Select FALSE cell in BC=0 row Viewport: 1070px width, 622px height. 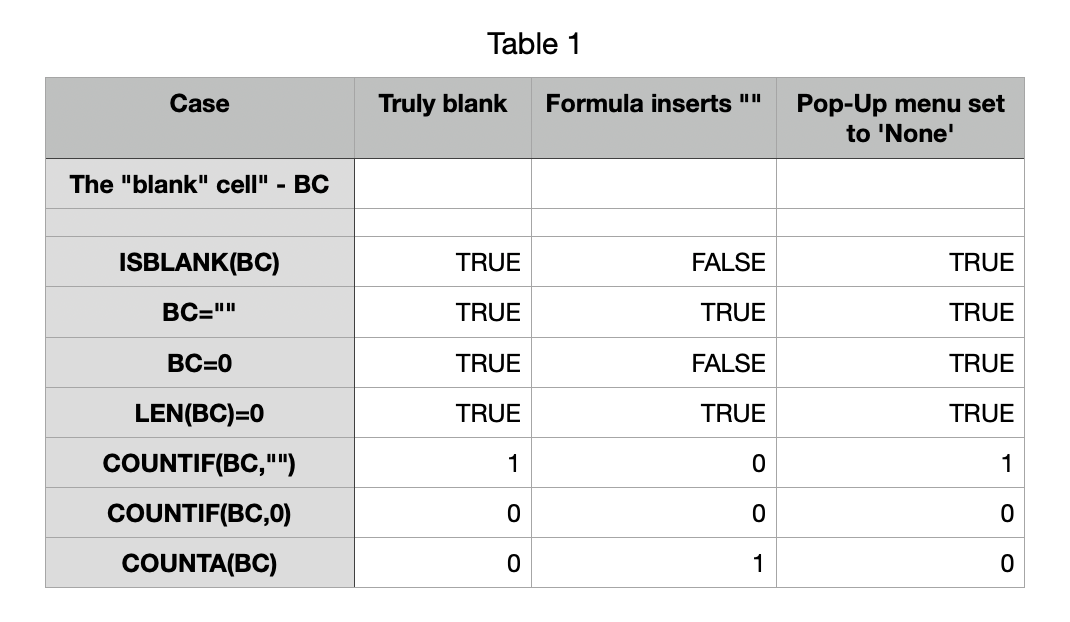[x=728, y=363]
